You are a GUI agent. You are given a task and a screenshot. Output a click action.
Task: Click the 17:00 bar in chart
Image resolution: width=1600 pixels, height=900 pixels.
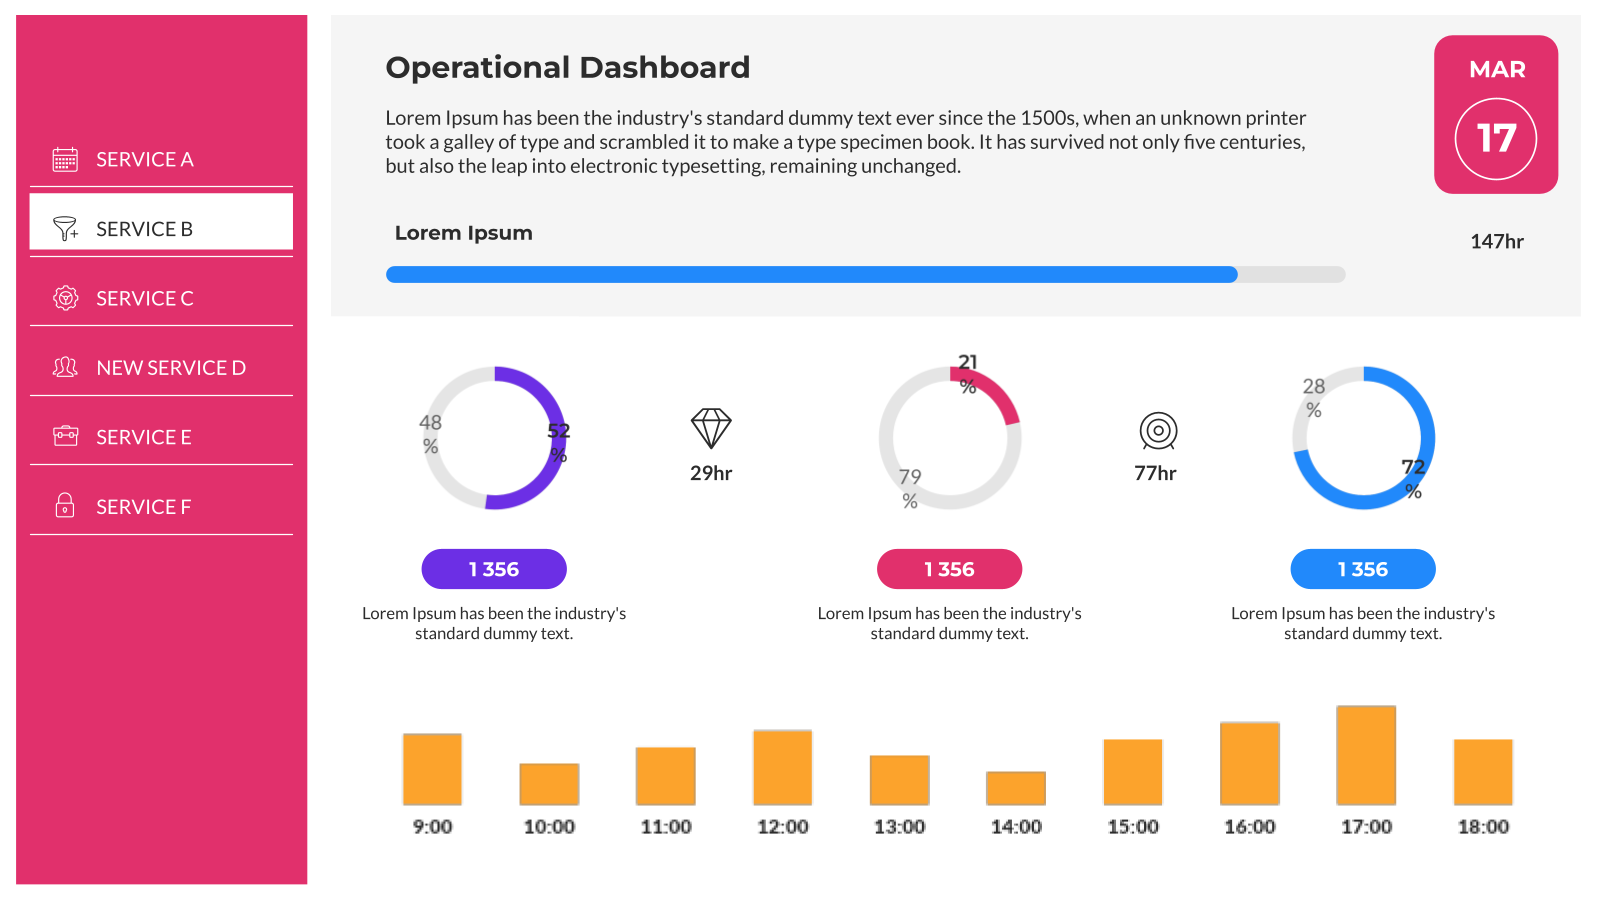(x=1366, y=755)
